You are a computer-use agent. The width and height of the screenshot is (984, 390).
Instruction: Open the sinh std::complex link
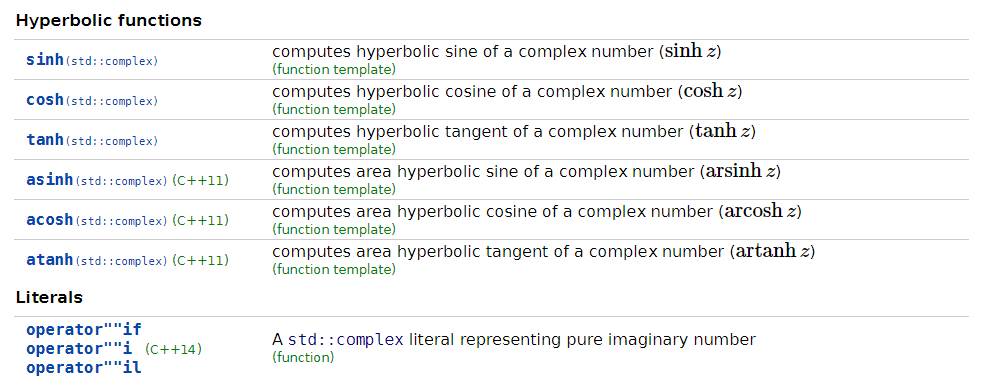[x=92, y=60]
